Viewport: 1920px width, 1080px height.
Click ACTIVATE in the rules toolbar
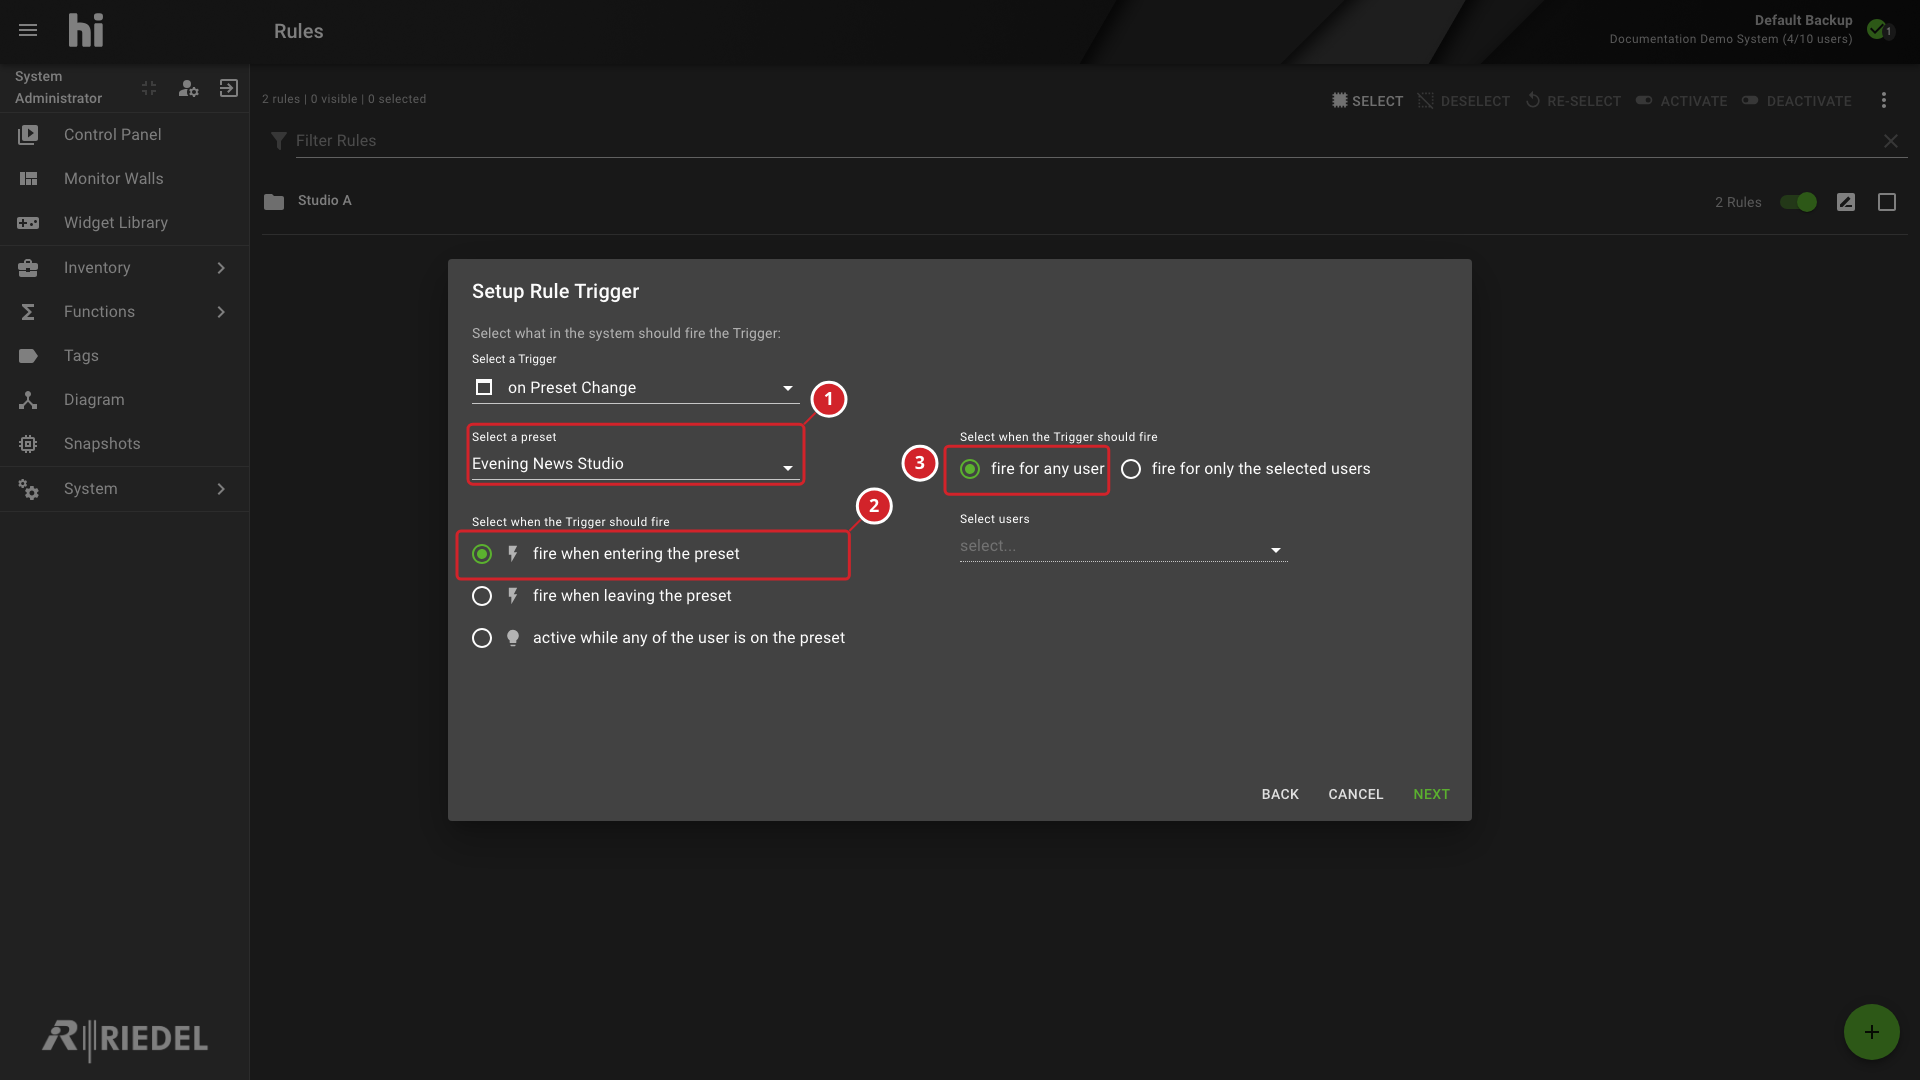tap(1681, 101)
